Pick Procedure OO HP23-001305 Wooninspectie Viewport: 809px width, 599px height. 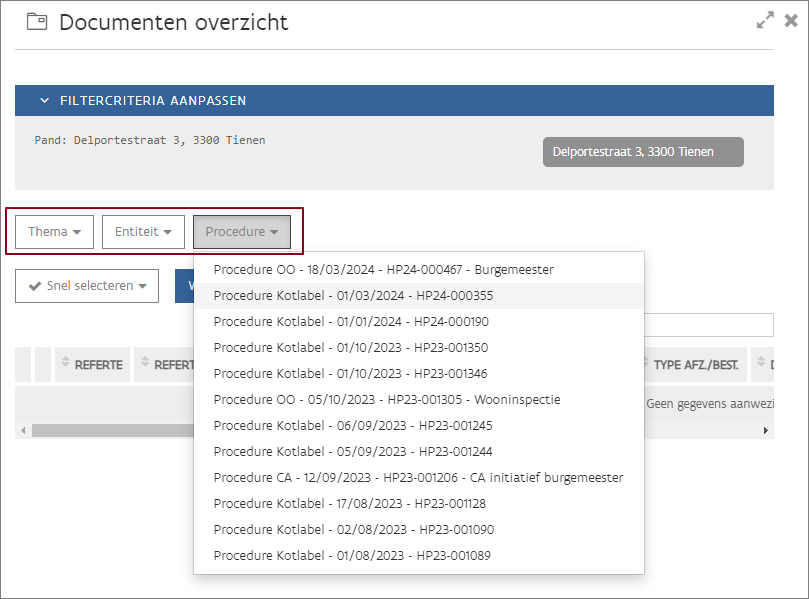point(387,400)
